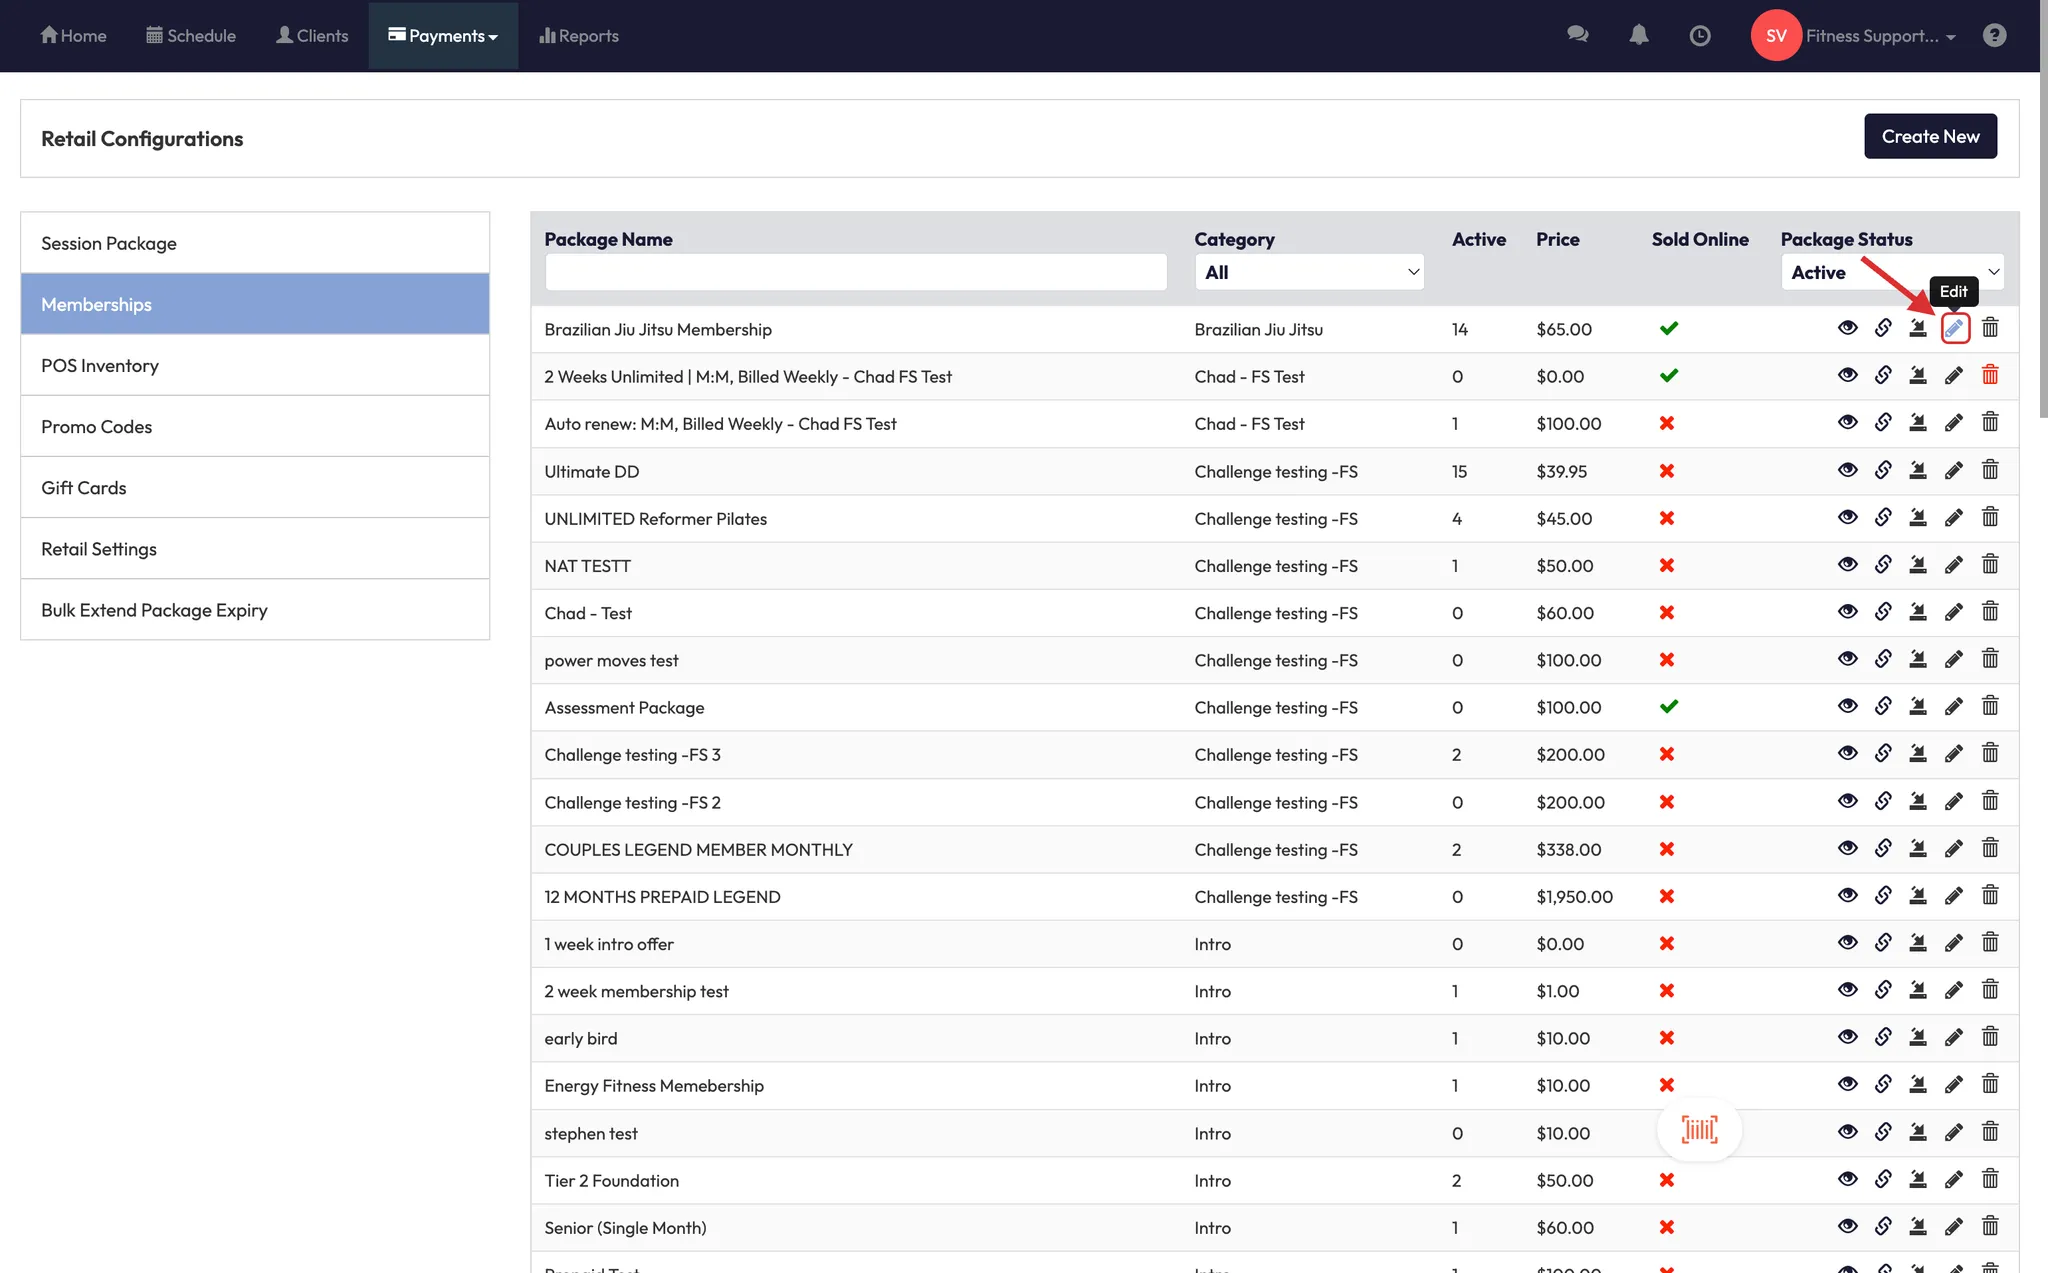Click the Package Name search field
The width and height of the screenshot is (2048, 1273).
coord(855,272)
